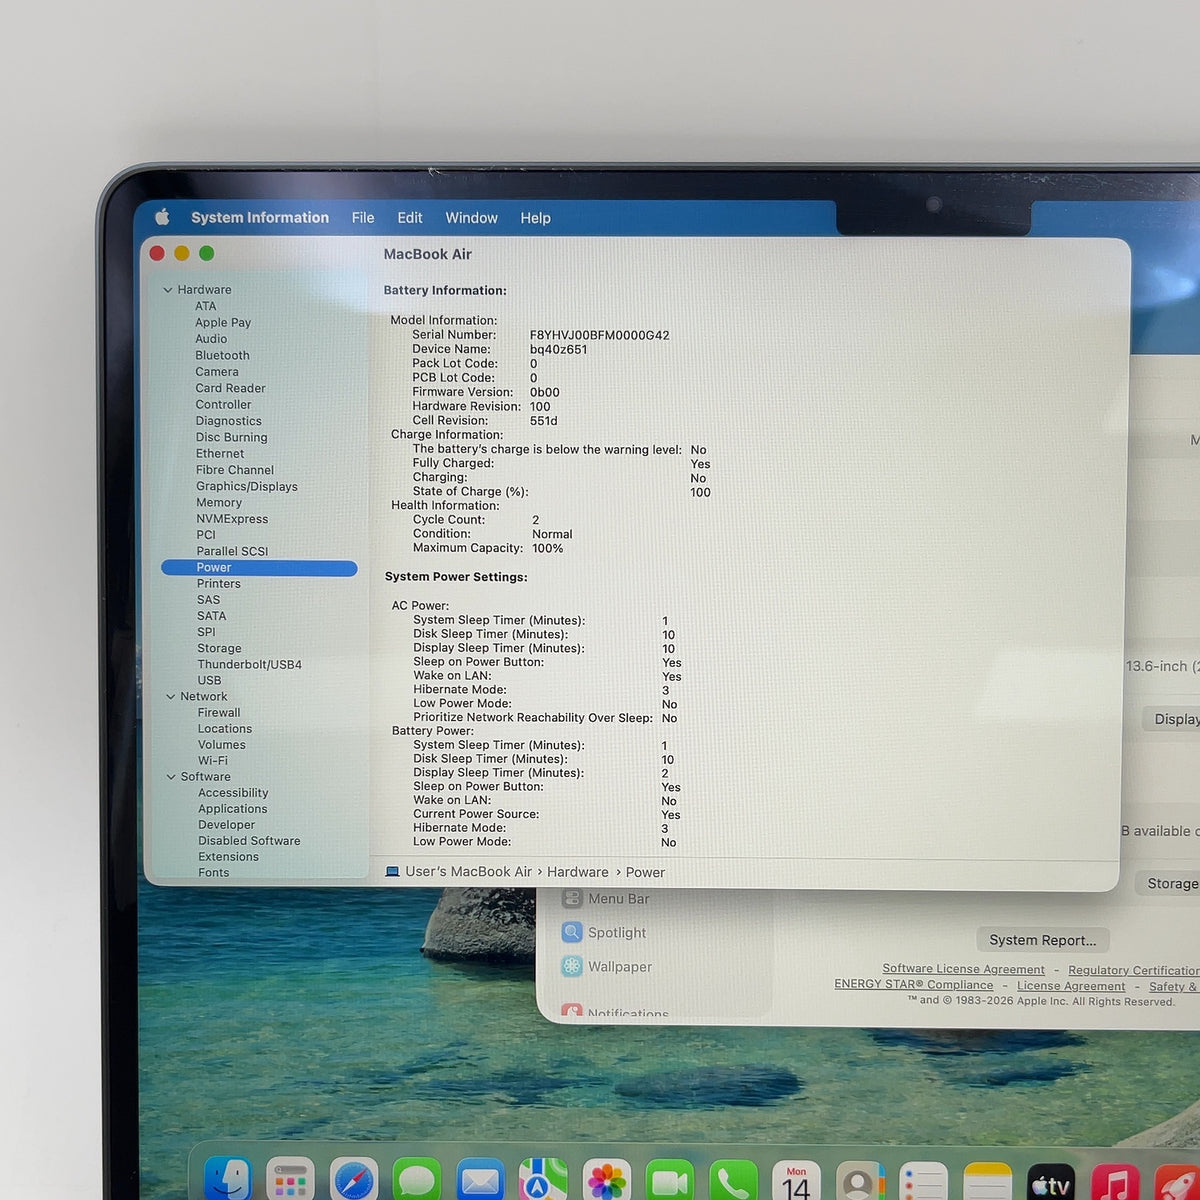Open FaceTime from the Dock

(670, 1181)
